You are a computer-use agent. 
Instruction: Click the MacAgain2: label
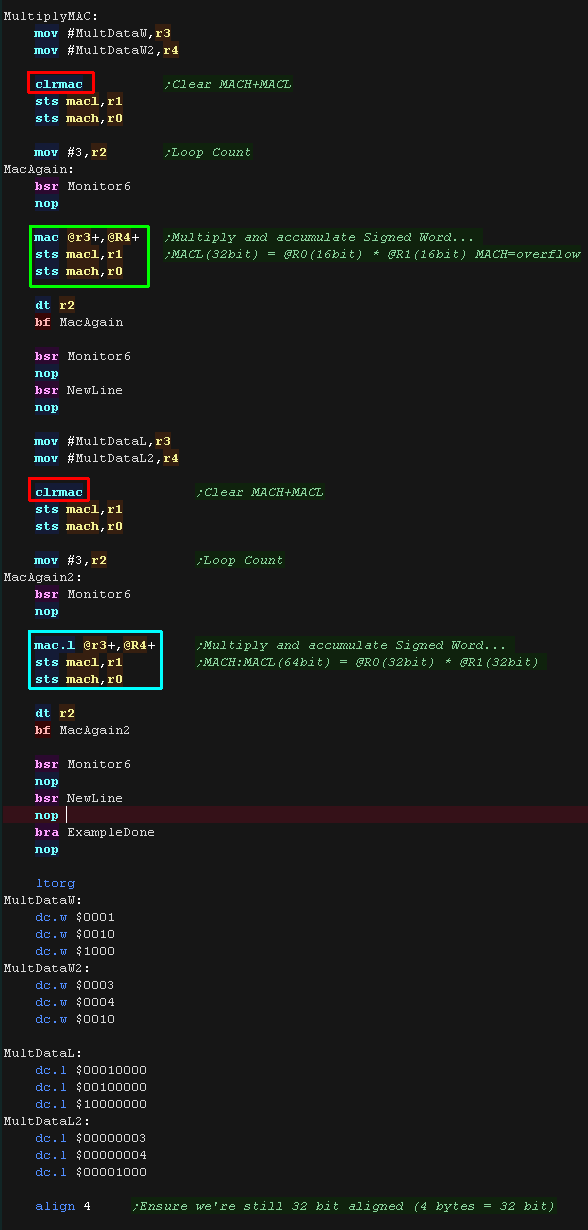point(43,577)
